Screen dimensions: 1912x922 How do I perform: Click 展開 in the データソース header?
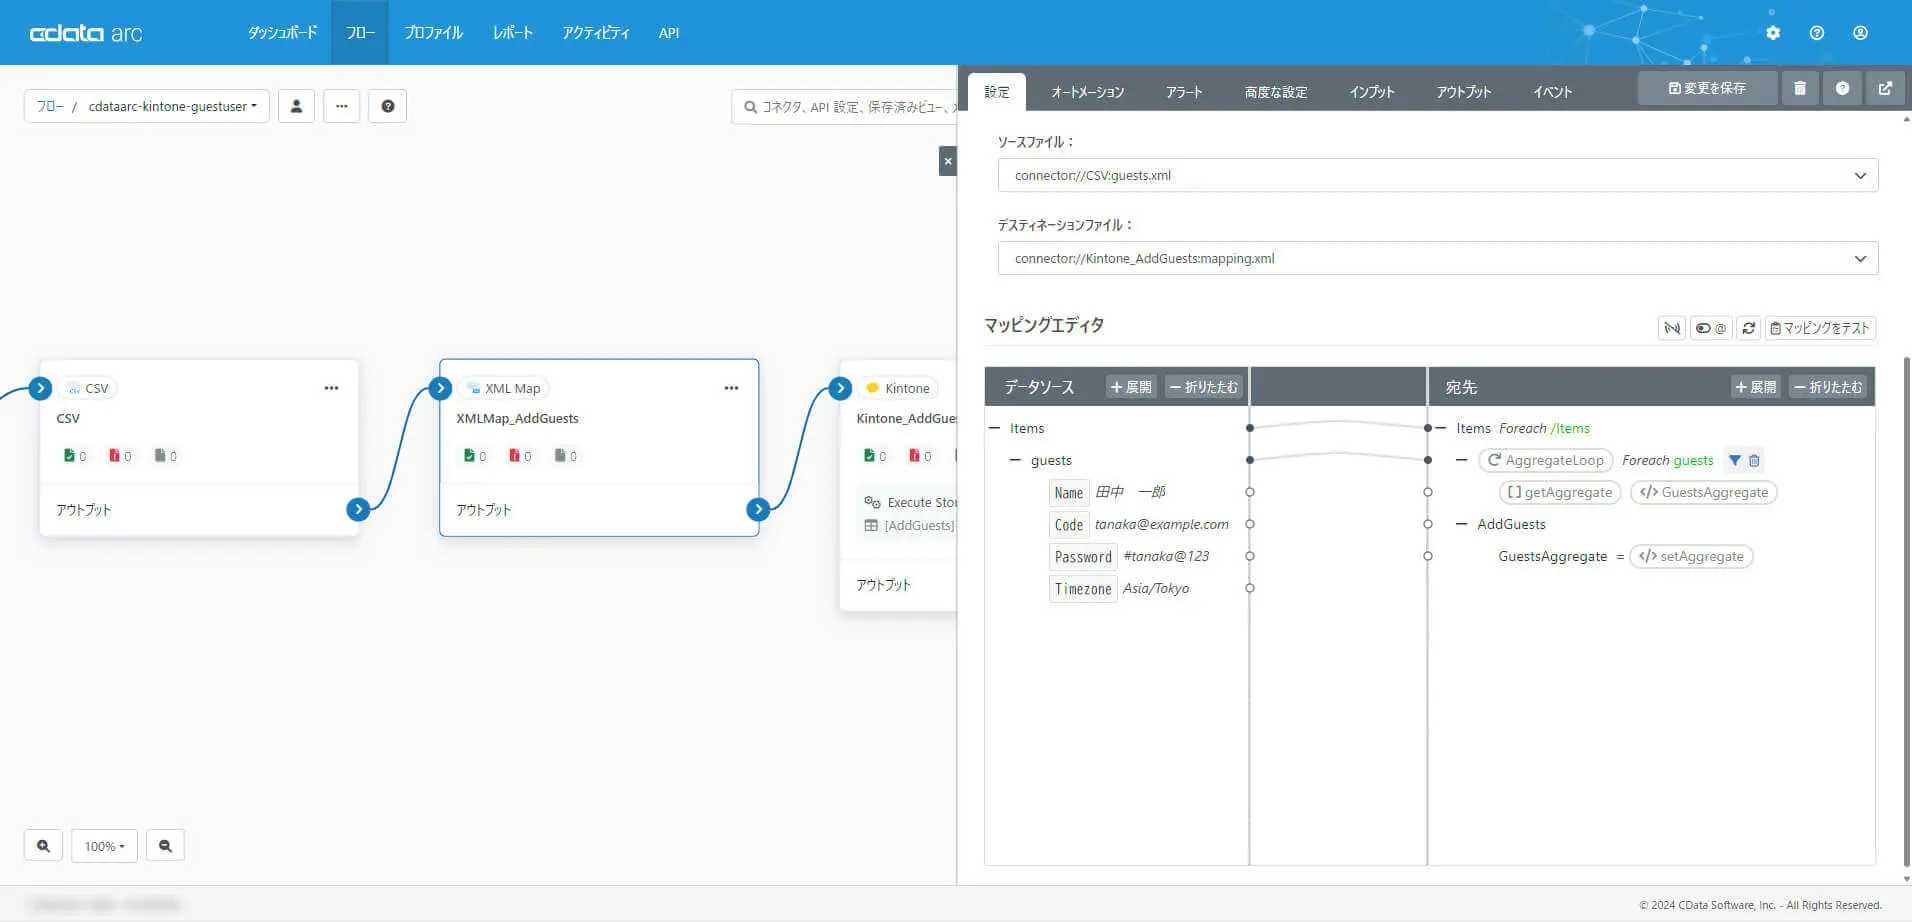pos(1131,387)
